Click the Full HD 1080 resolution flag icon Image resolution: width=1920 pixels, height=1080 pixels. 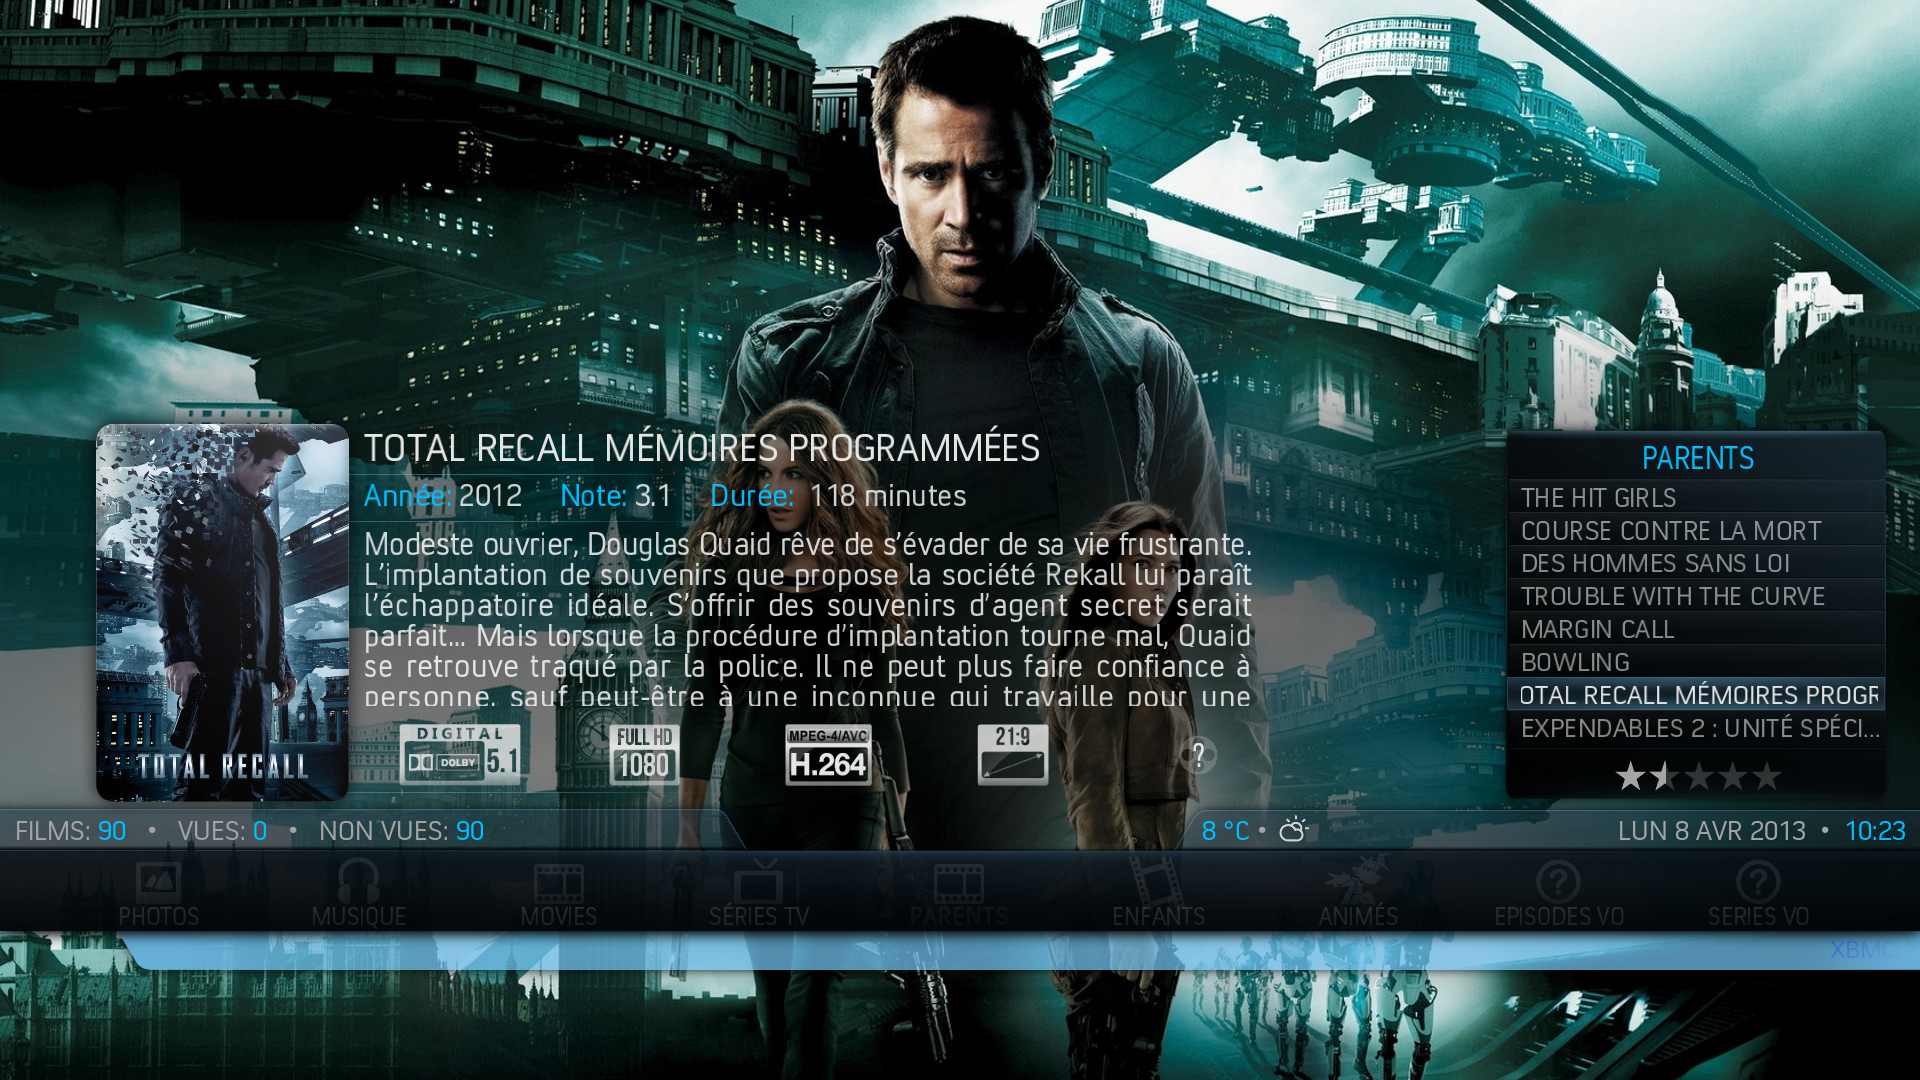(x=644, y=755)
